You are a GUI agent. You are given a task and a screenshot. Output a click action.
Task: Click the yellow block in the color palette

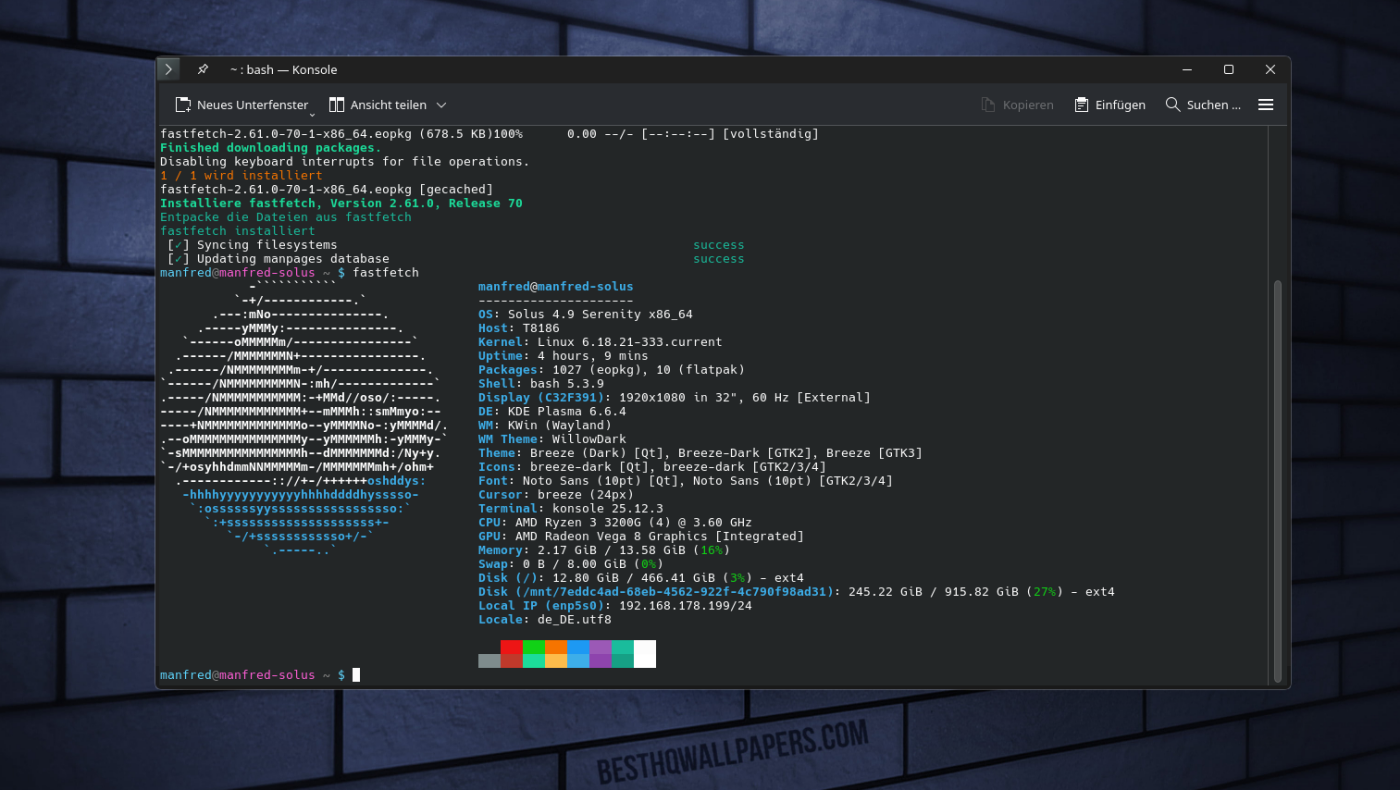[x=556, y=661]
